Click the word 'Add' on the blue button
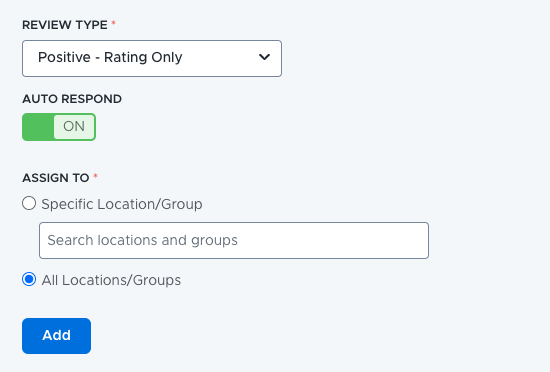The height and width of the screenshot is (372, 550). click(56, 336)
